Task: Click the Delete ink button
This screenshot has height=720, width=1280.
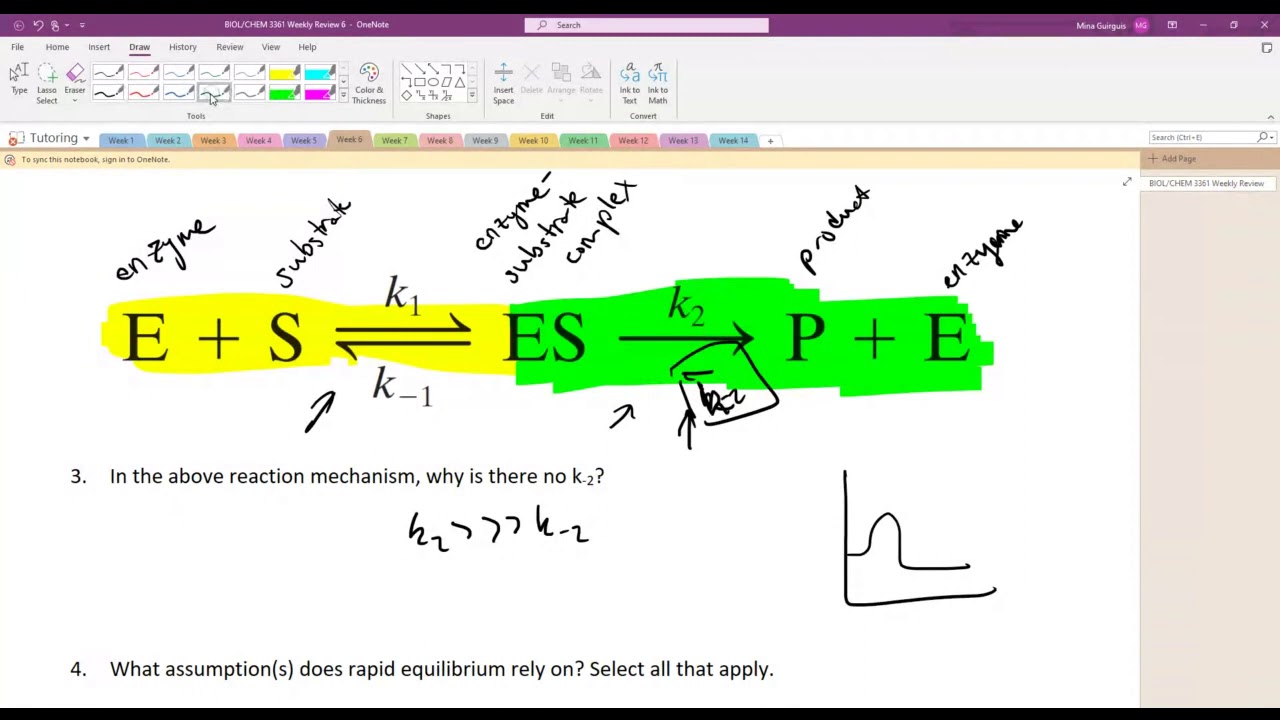Action: tap(531, 80)
